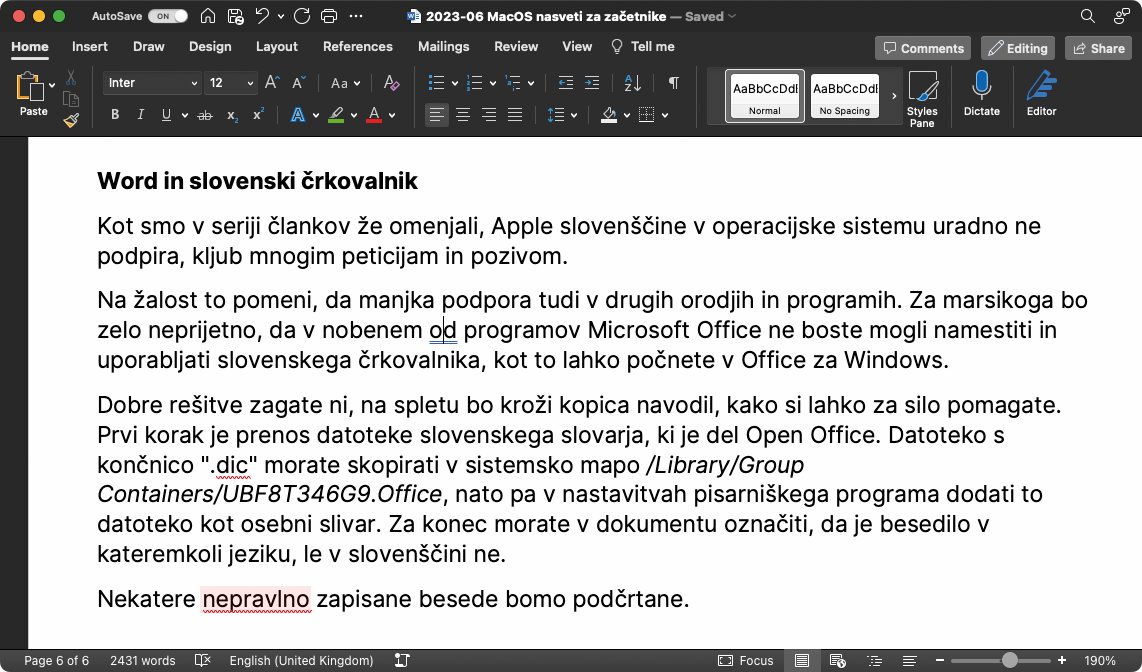This screenshot has width=1142, height=672.
Task: Increase the font size
Action: click(x=272, y=82)
